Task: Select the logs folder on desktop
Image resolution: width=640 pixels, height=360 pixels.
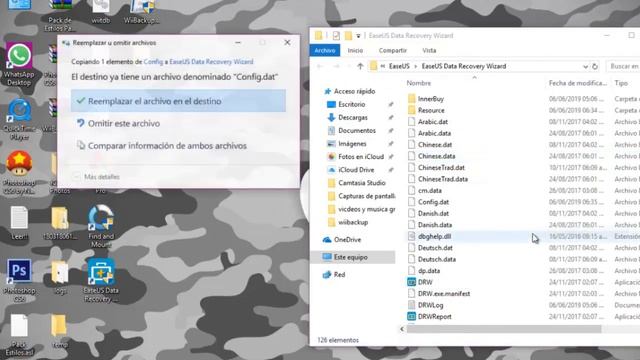Action: click(60, 277)
